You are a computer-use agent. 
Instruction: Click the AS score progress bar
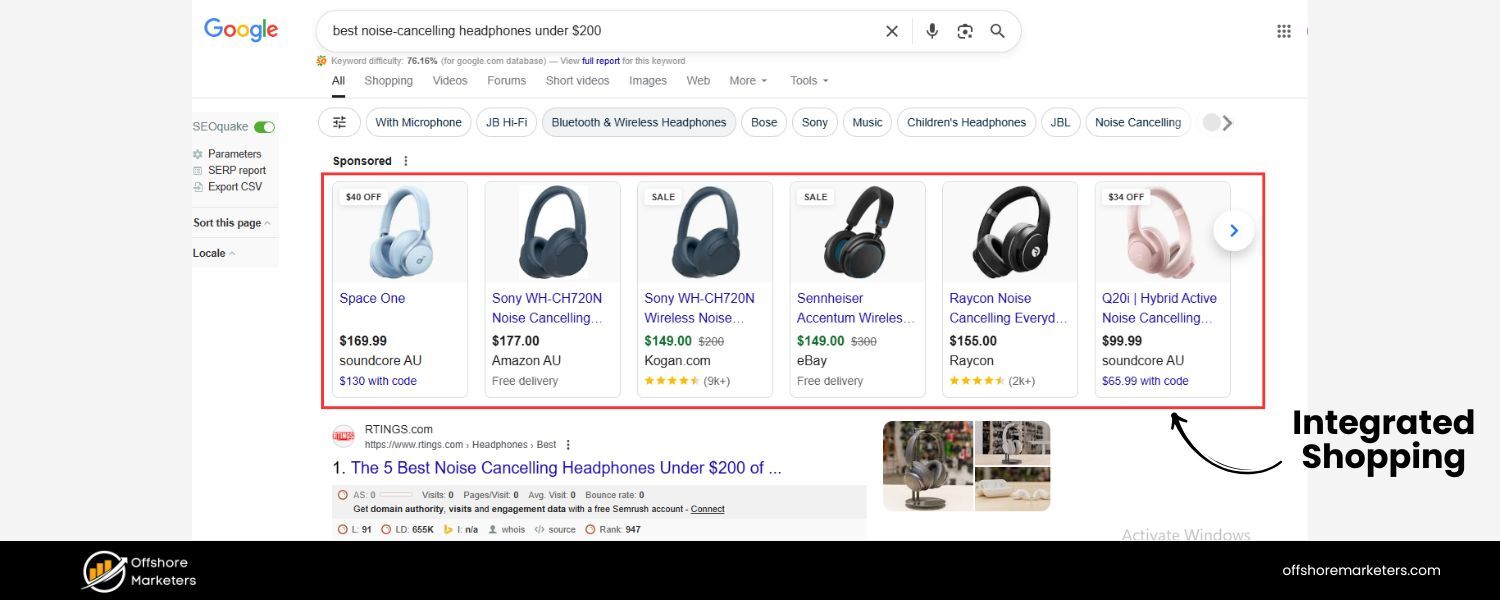(x=395, y=494)
